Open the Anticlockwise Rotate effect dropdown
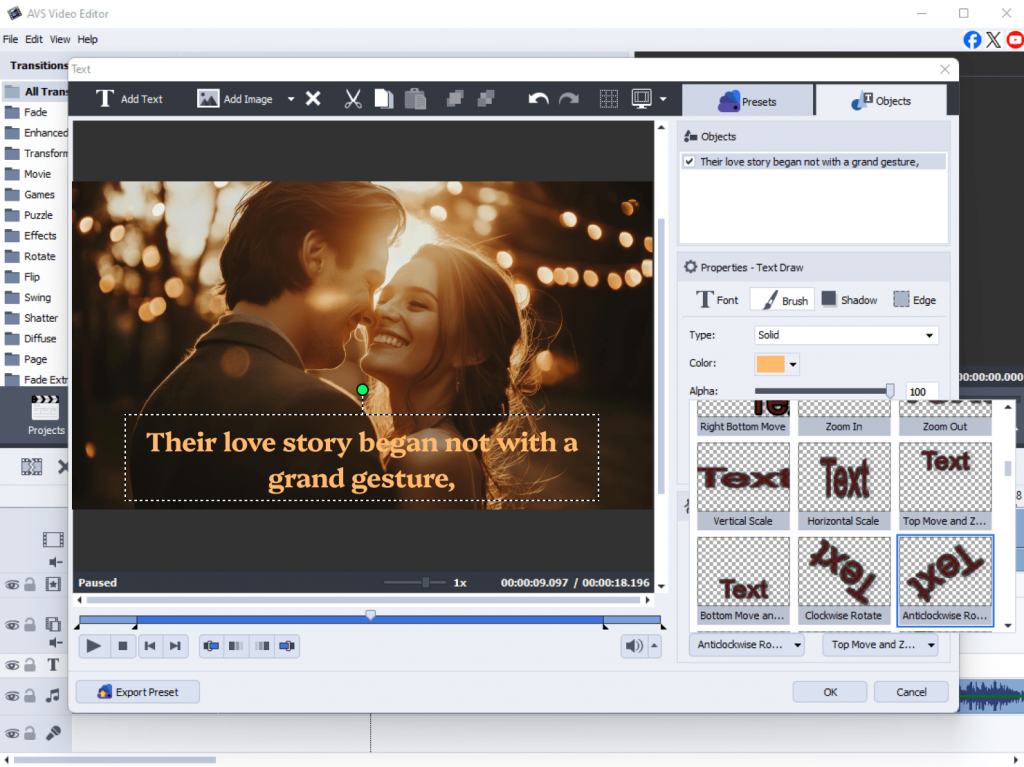The image size is (1024, 767). coord(746,645)
